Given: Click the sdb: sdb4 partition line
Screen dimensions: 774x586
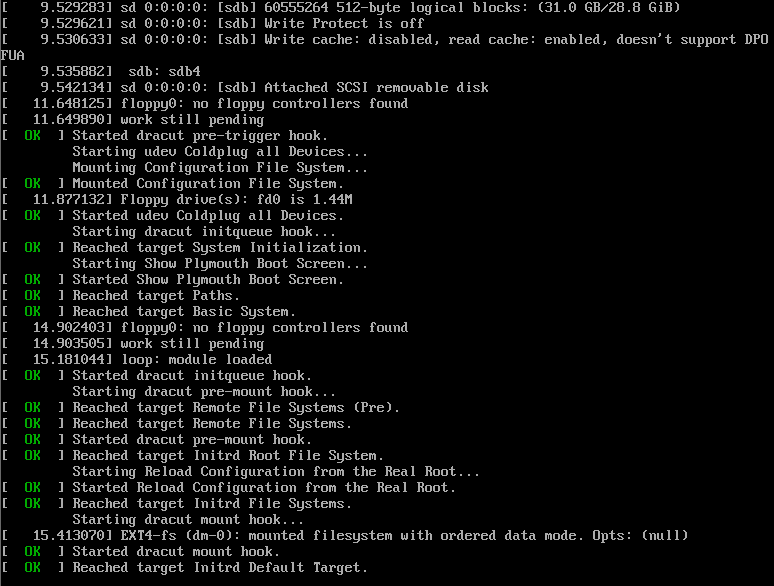Looking at the screenshot, I should [x=101, y=72].
